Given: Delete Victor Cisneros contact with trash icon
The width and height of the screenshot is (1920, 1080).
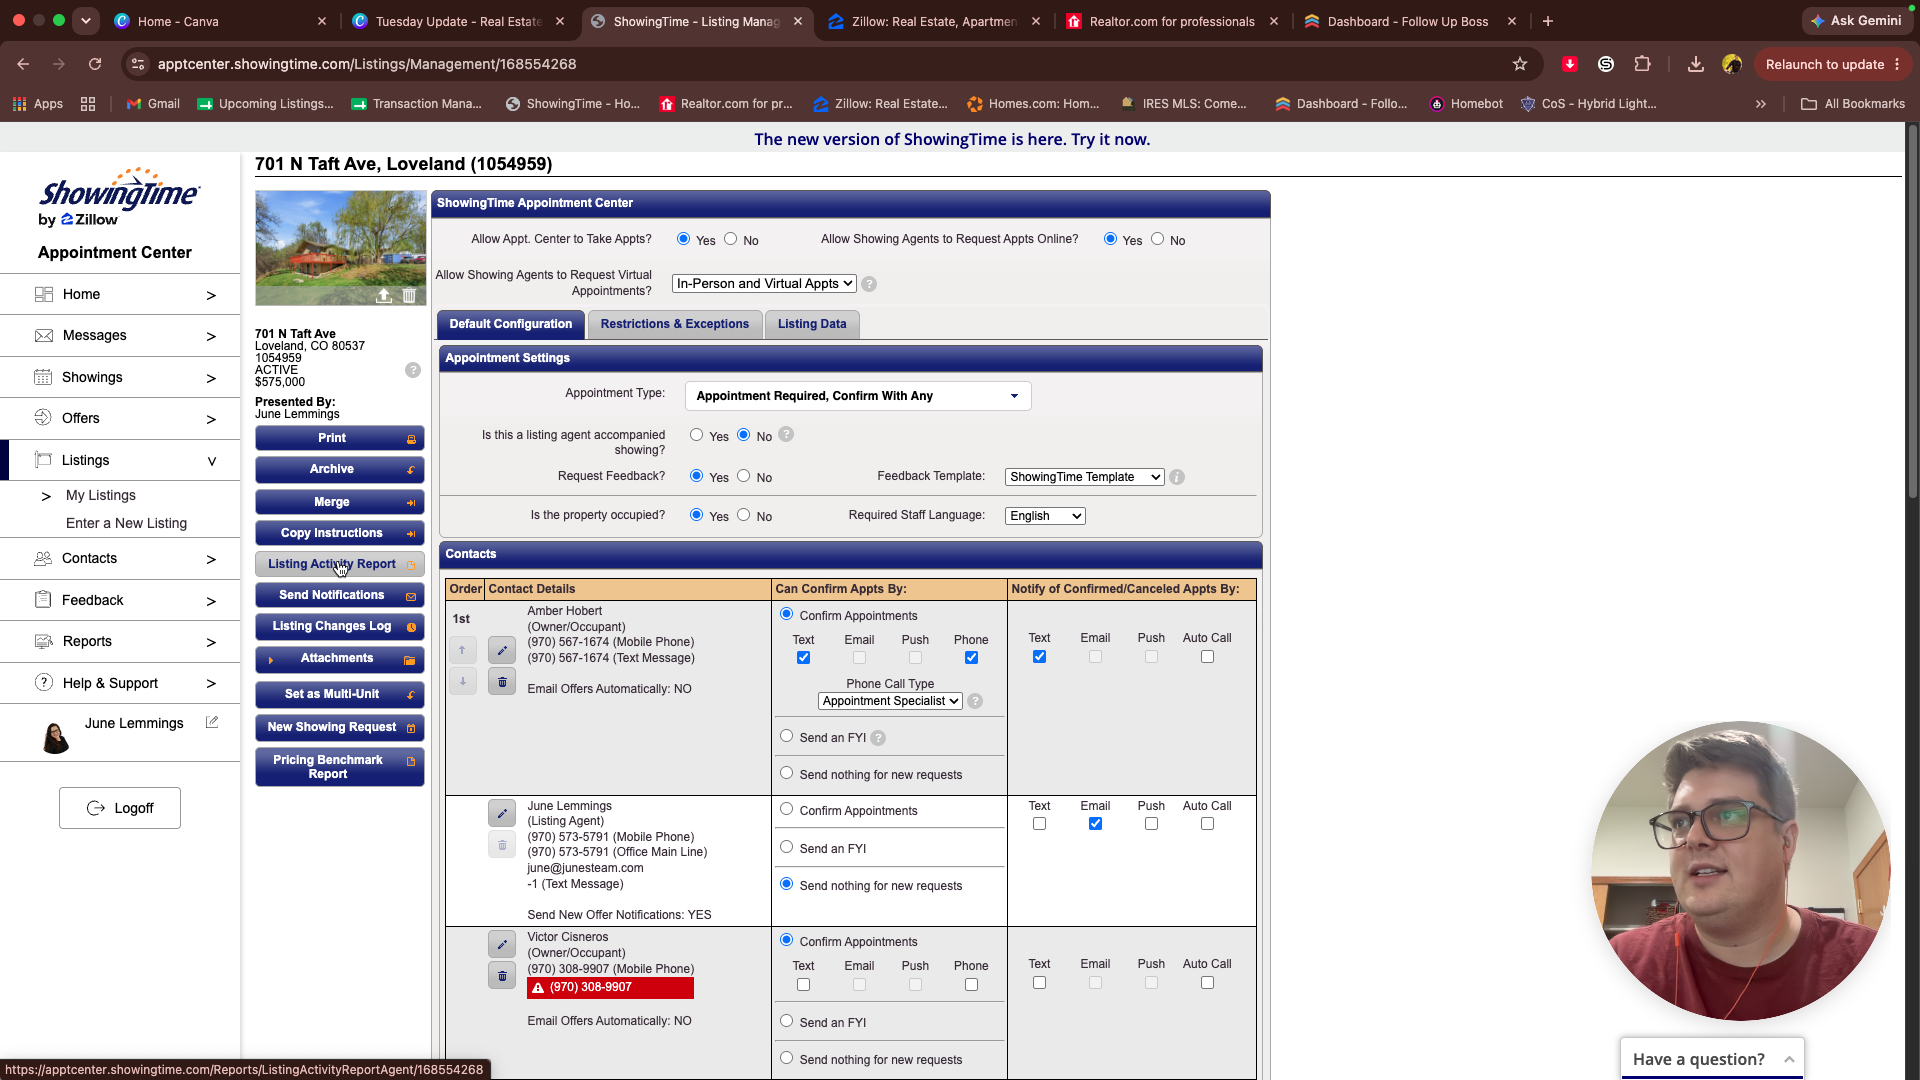Looking at the screenshot, I should pos(502,976).
